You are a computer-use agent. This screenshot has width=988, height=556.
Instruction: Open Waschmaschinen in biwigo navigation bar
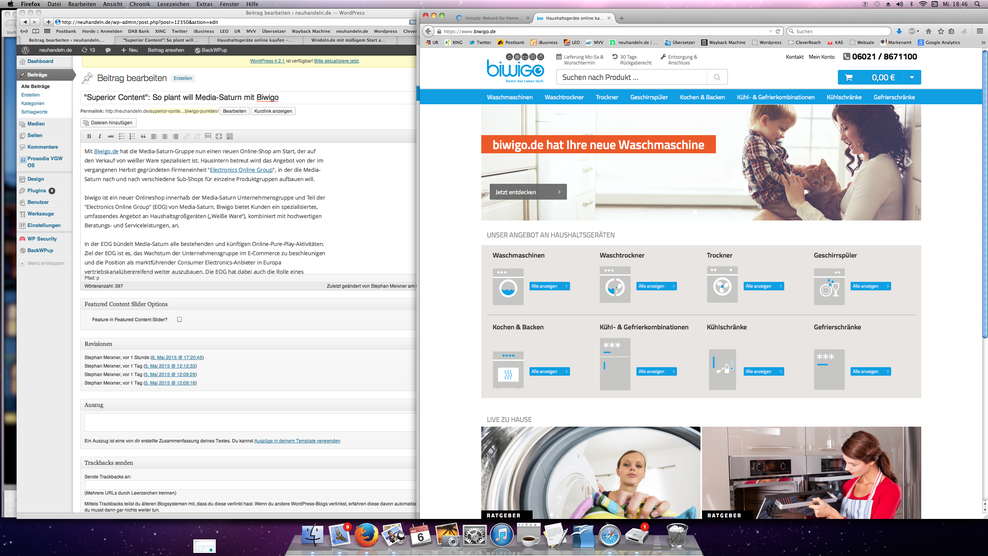point(509,97)
